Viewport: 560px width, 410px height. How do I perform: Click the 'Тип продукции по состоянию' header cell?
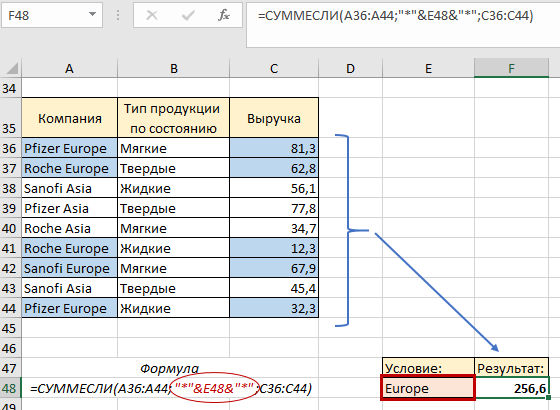(x=174, y=118)
